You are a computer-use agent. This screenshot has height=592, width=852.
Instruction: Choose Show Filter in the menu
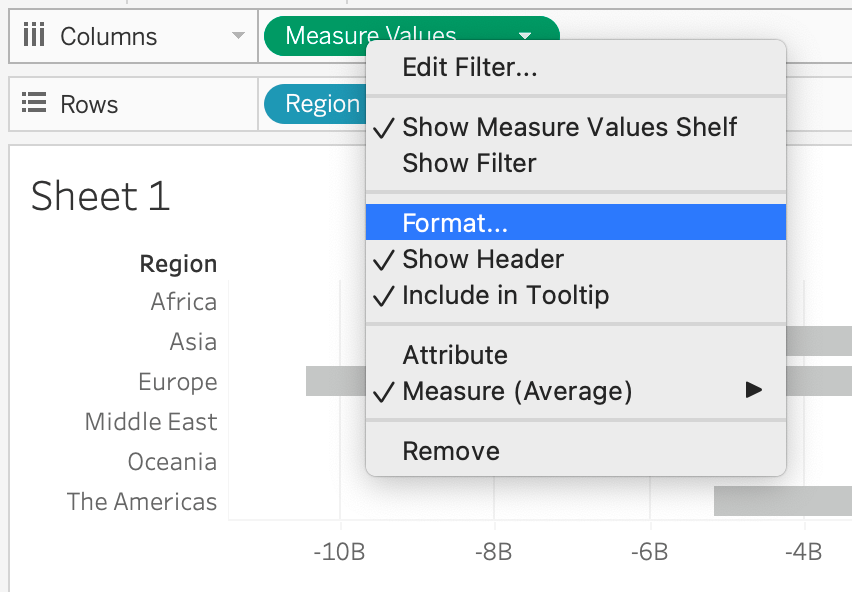(469, 163)
